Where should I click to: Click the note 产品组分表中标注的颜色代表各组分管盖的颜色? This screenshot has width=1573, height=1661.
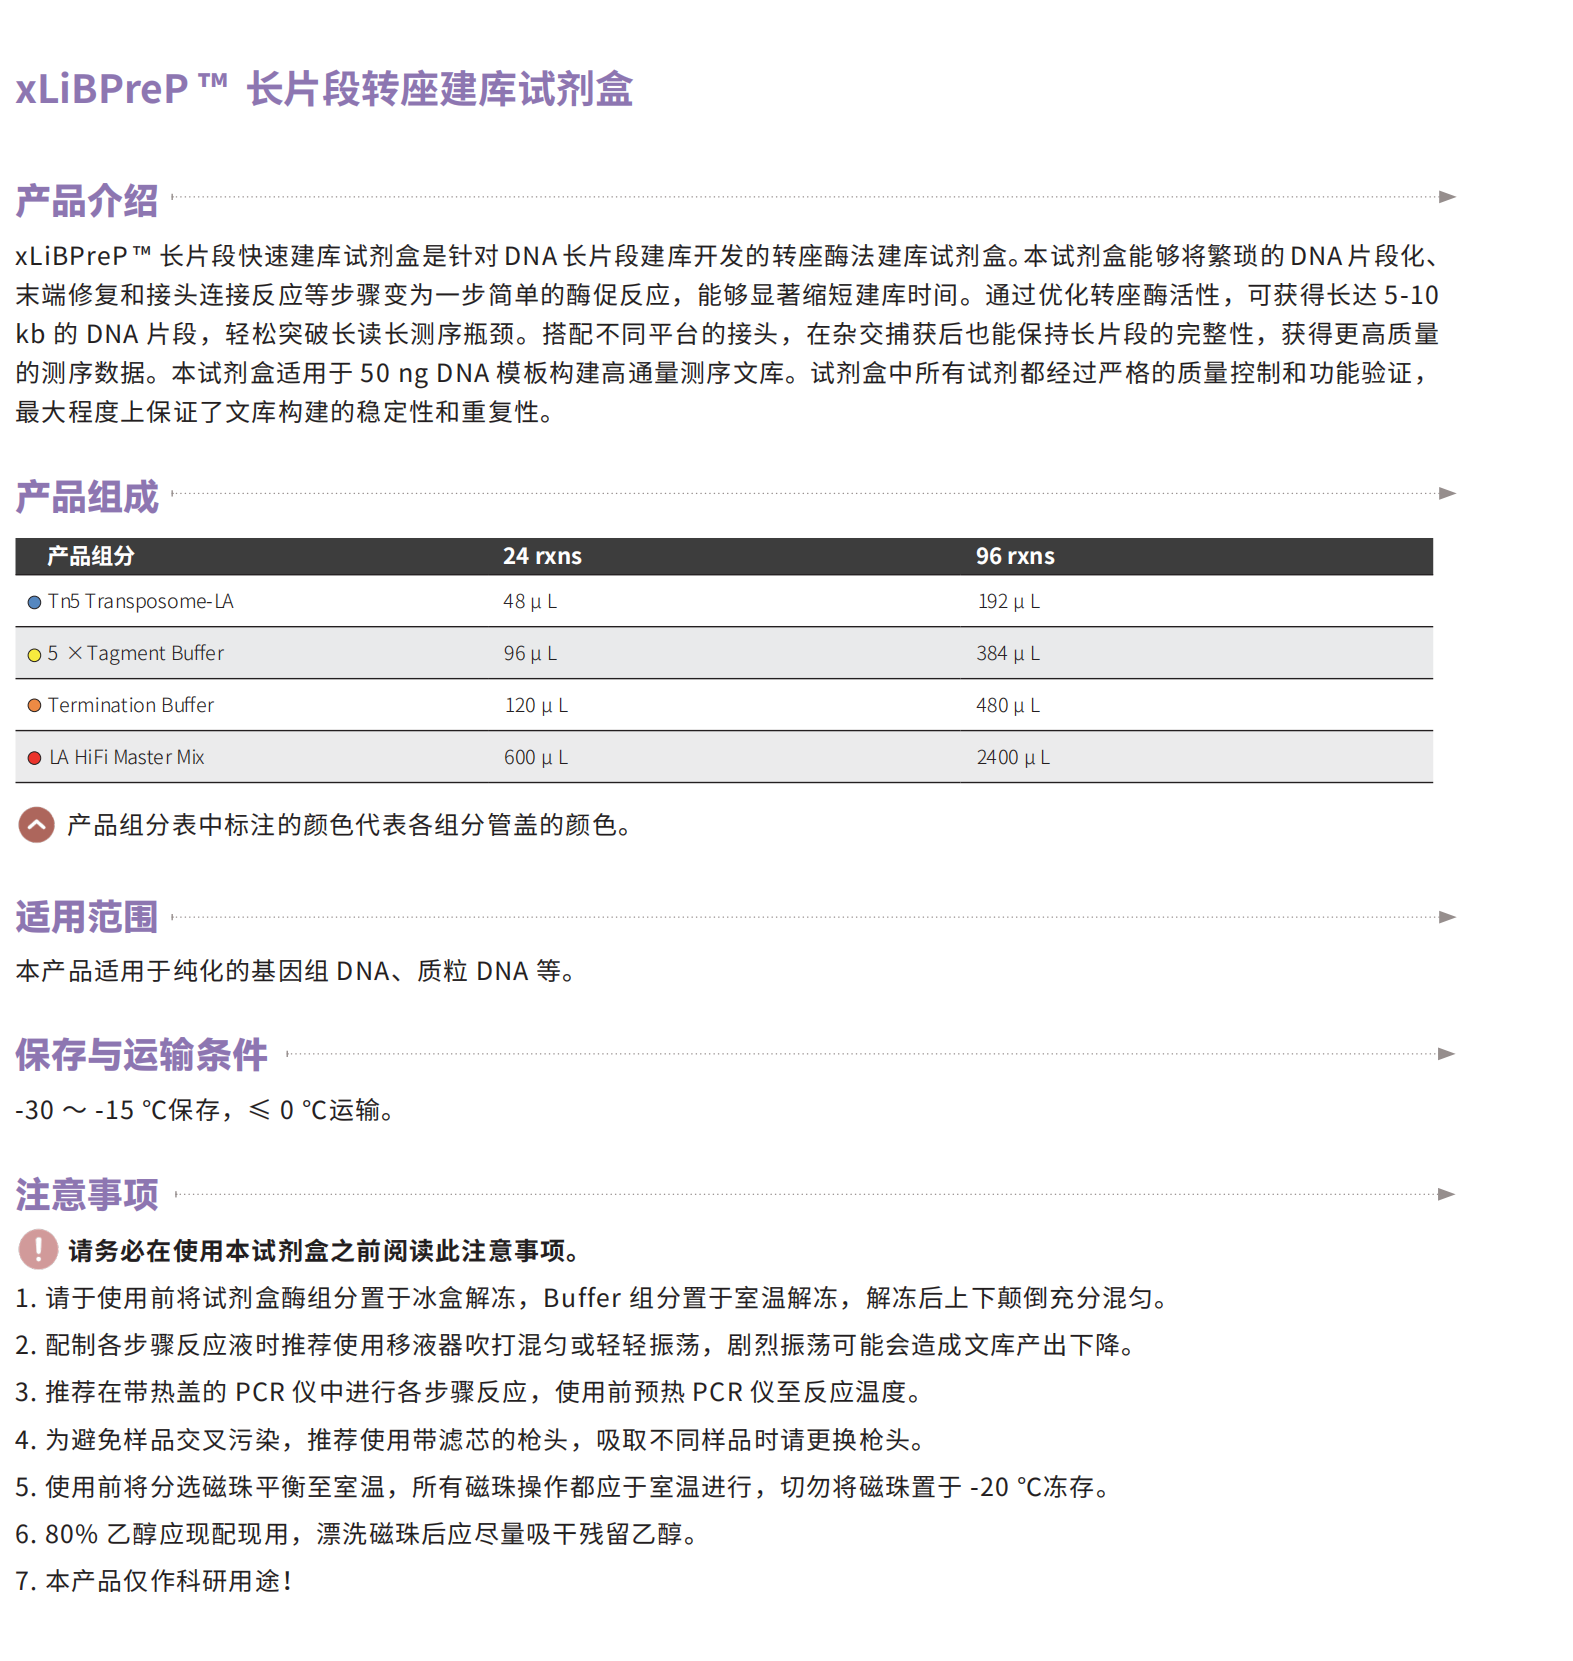349,825
